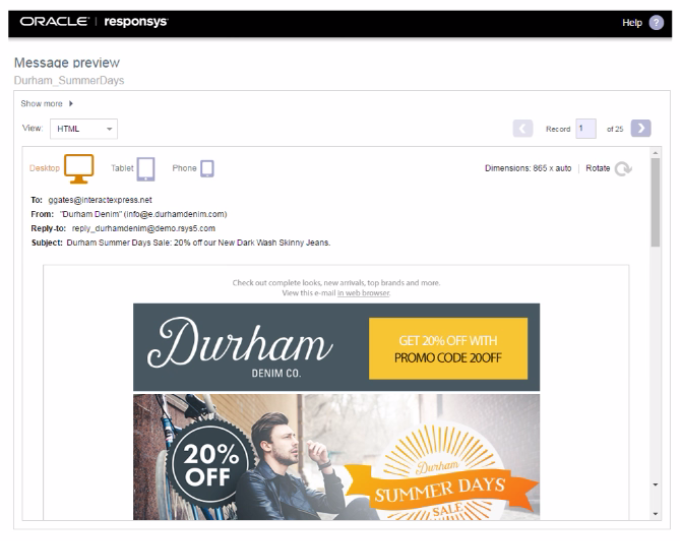The width and height of the screenshot is (680, 541).
Task: Select the Desktop monitor icon
Action: [x=79, y=168]
